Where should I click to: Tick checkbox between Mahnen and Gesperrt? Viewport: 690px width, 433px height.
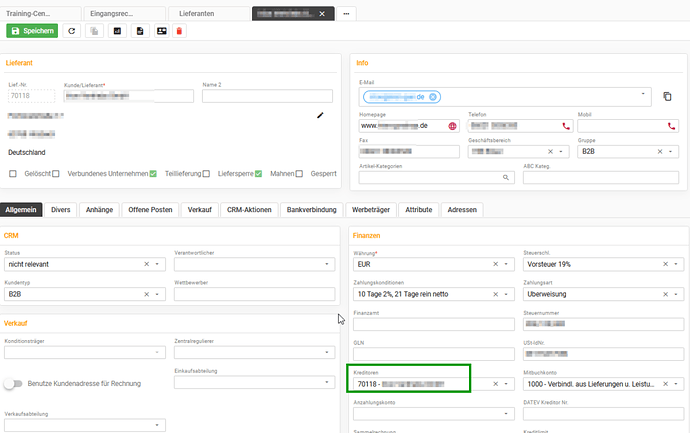tap(299, 174)
